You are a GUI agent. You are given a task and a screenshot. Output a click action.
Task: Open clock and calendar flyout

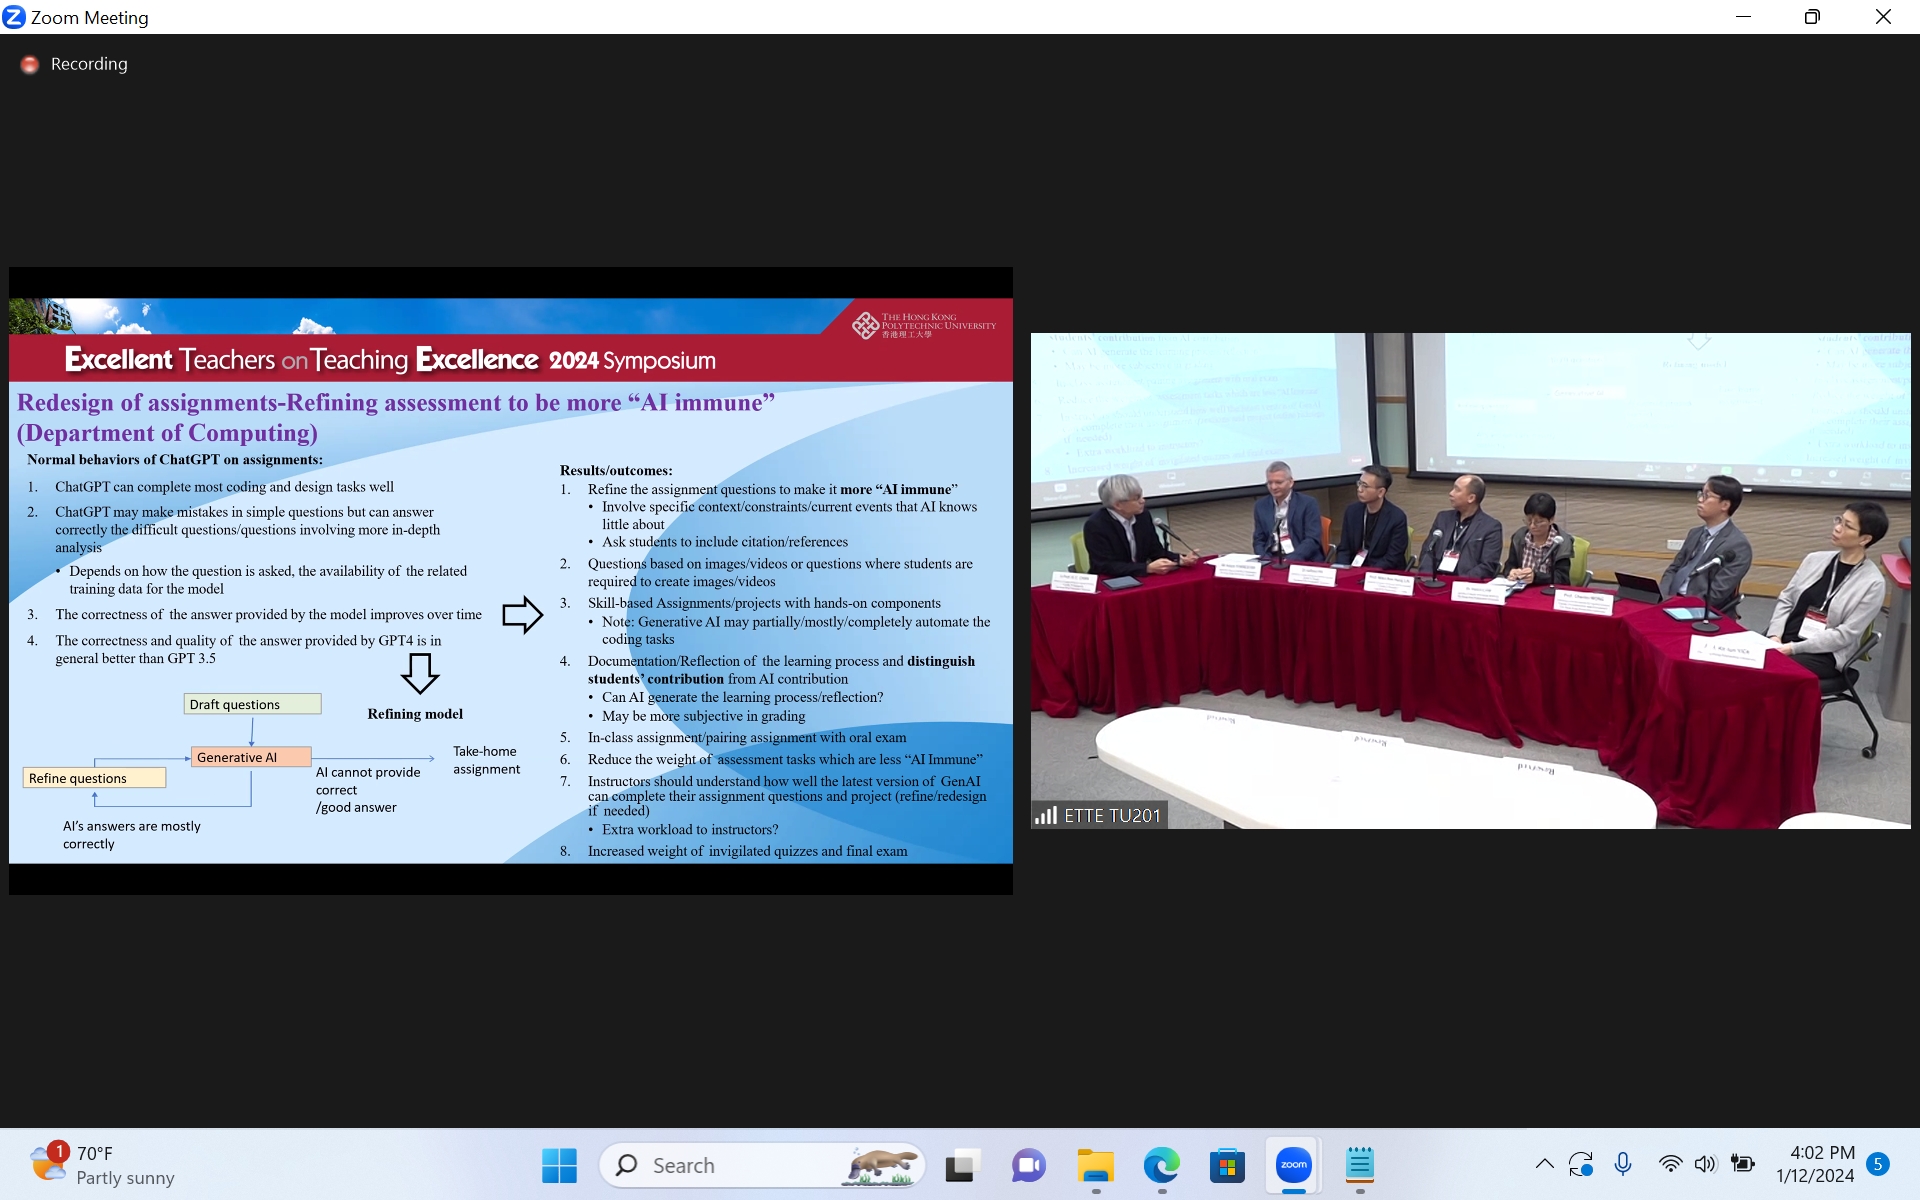1815,1164
